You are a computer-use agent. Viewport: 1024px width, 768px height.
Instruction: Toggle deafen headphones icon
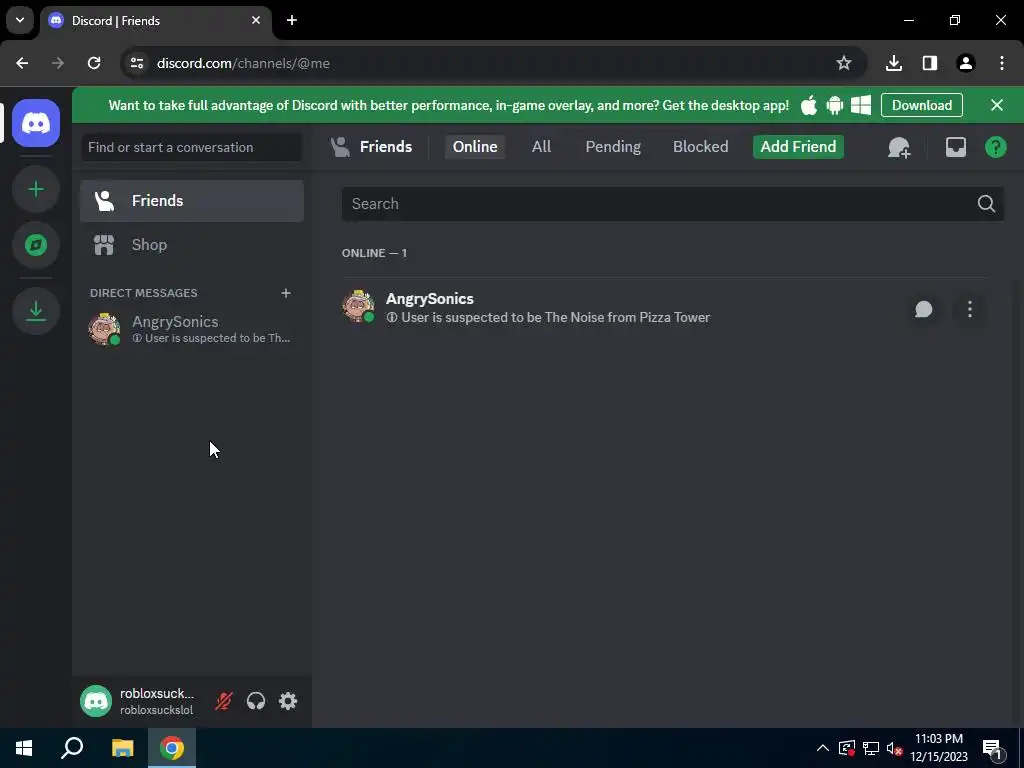pos(256,701)
